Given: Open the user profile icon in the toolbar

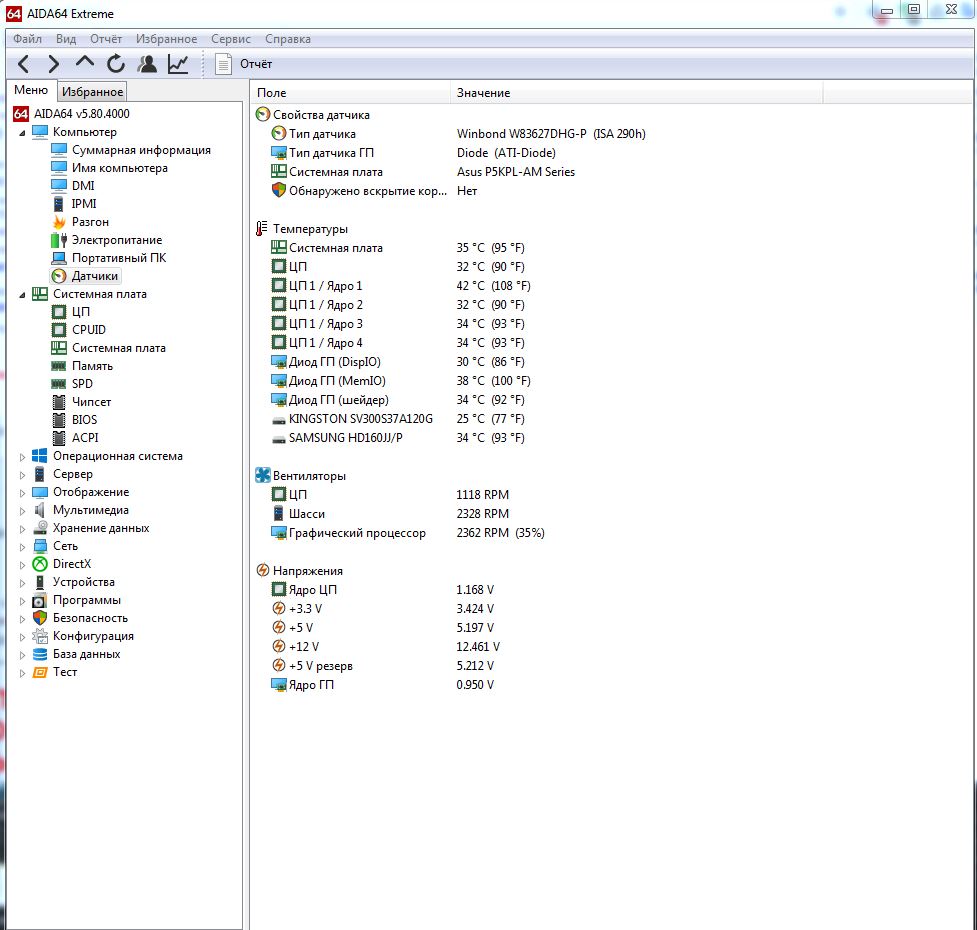Looking at the screenshot, I should point(147,64).
